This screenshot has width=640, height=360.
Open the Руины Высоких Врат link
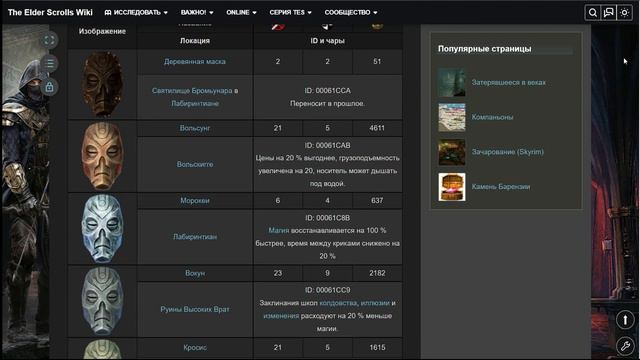[x=195, y=309]
